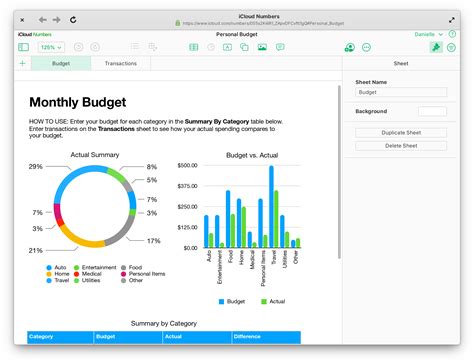Add a comment with the comment icon

point(280,47)
